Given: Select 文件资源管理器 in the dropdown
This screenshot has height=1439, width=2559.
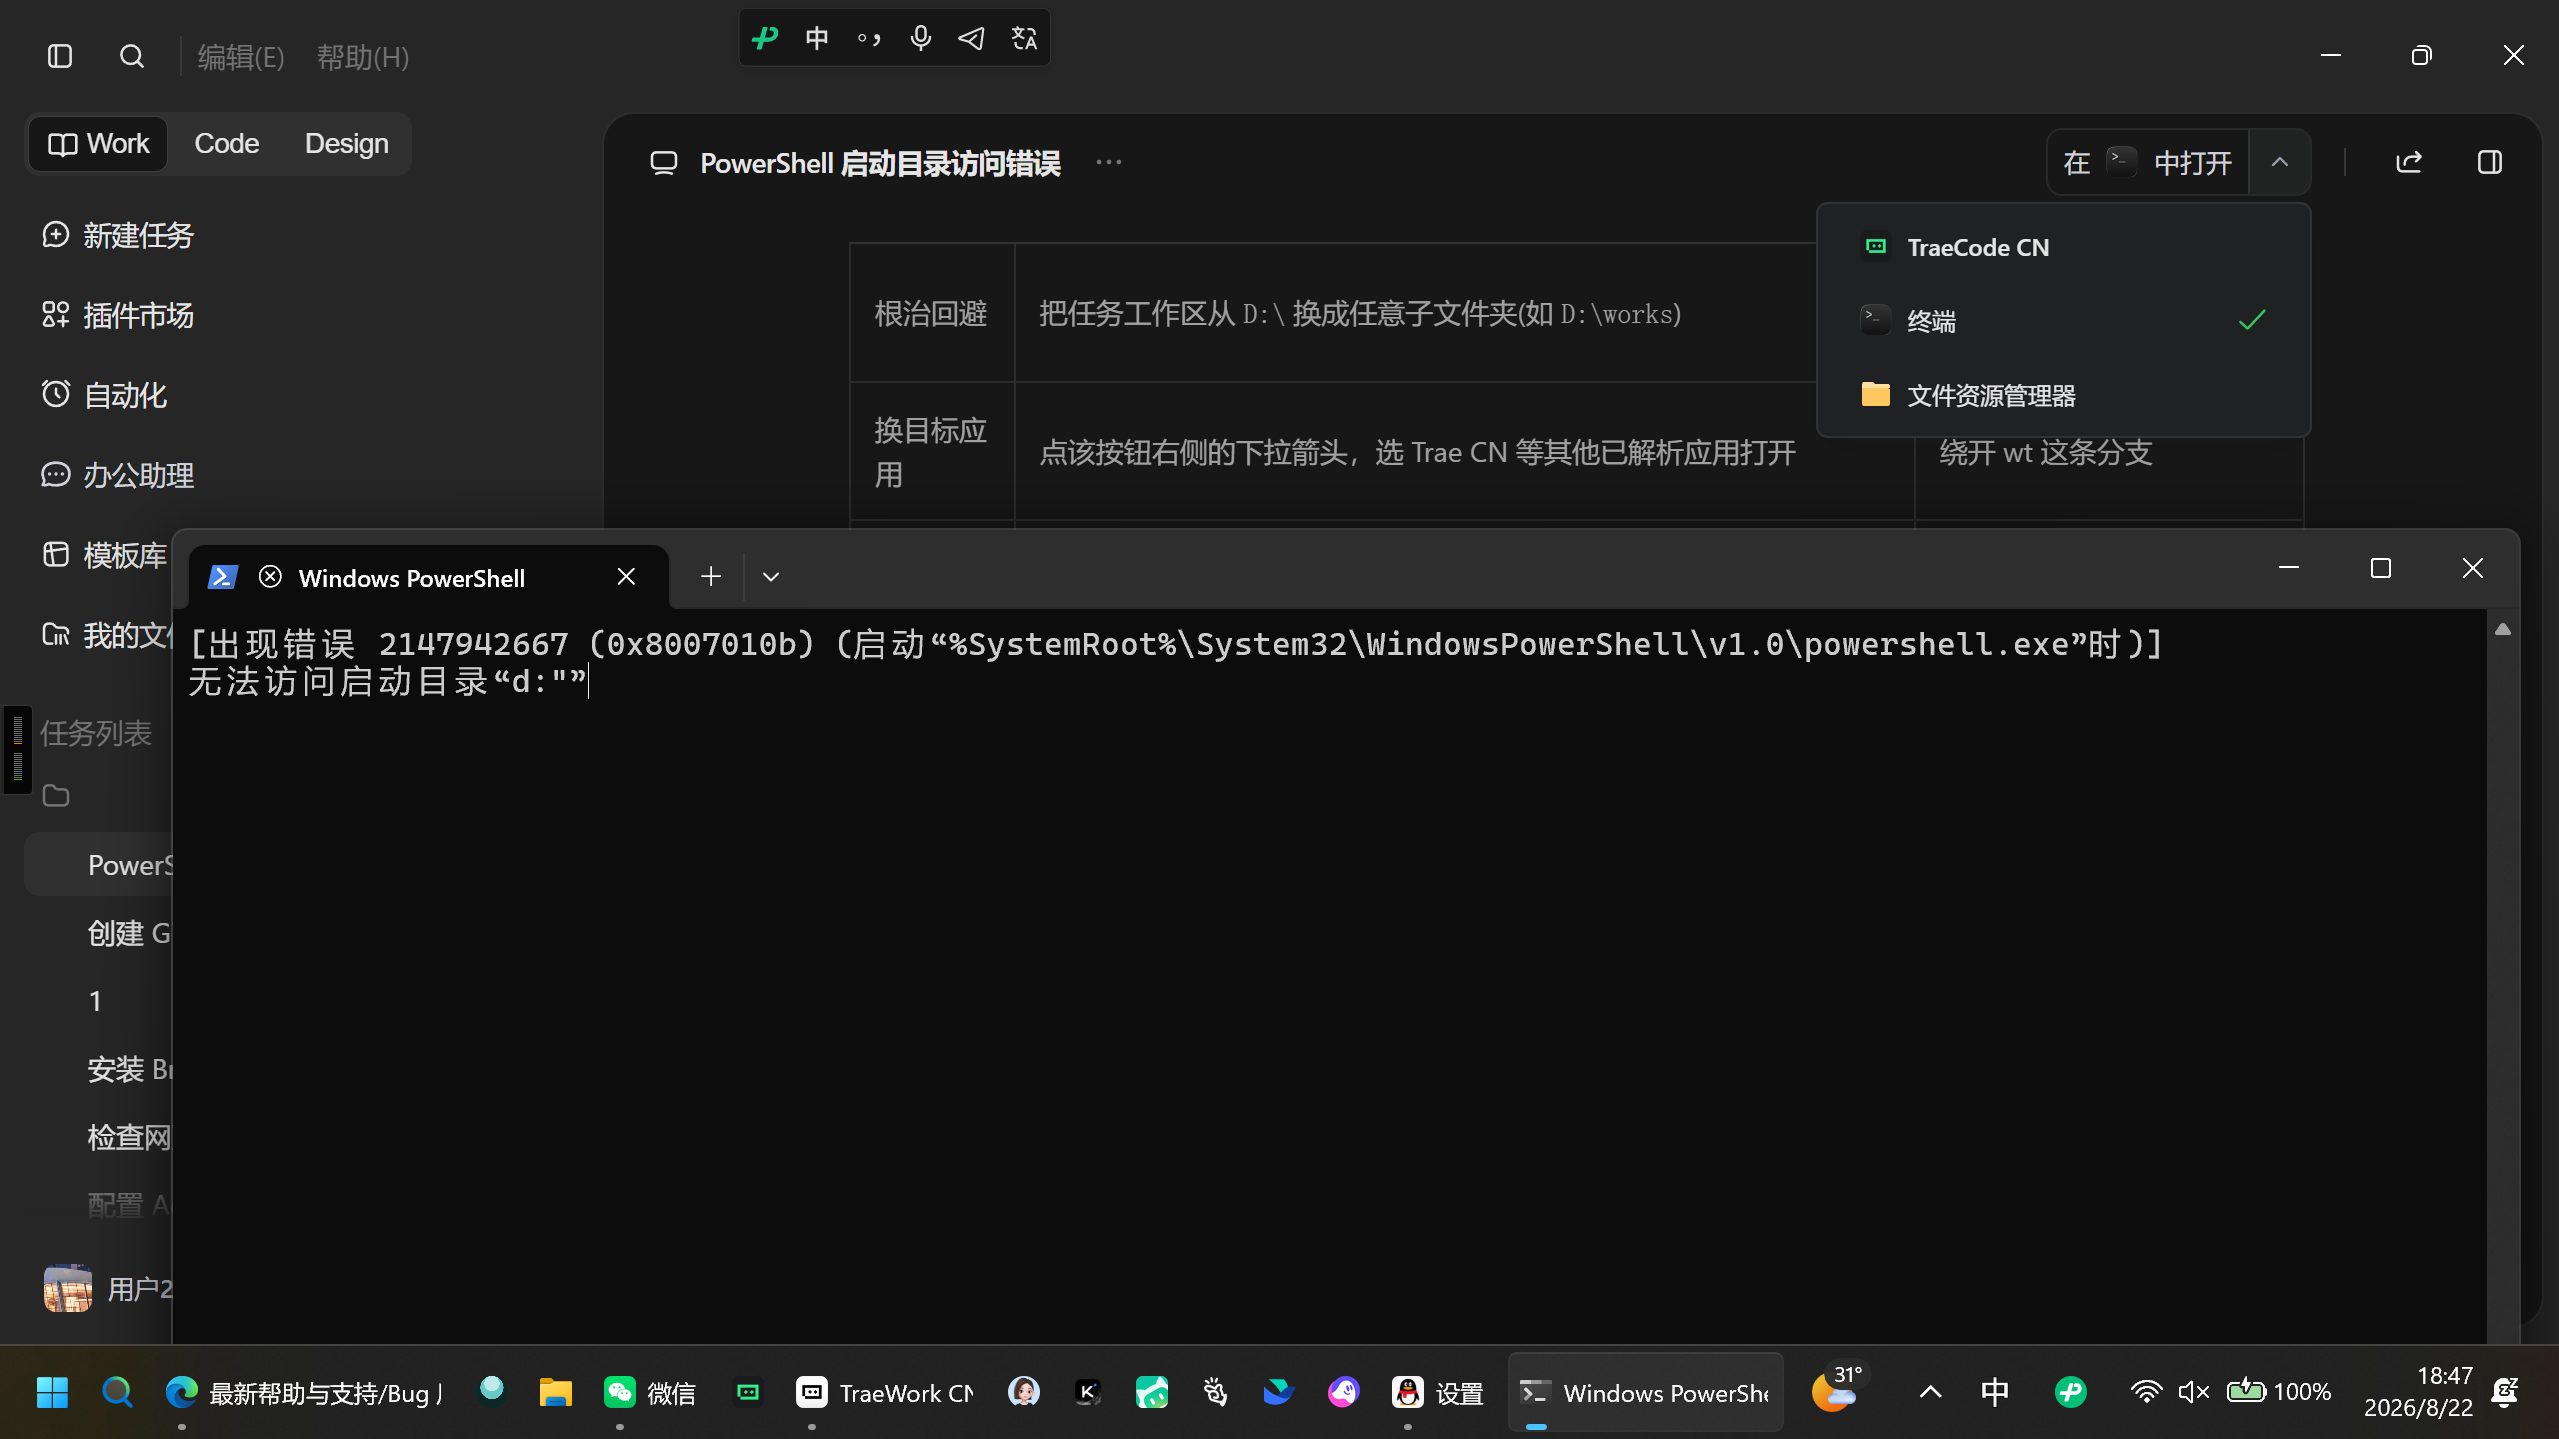Looking at the screenshot, I should (2063, 395).
